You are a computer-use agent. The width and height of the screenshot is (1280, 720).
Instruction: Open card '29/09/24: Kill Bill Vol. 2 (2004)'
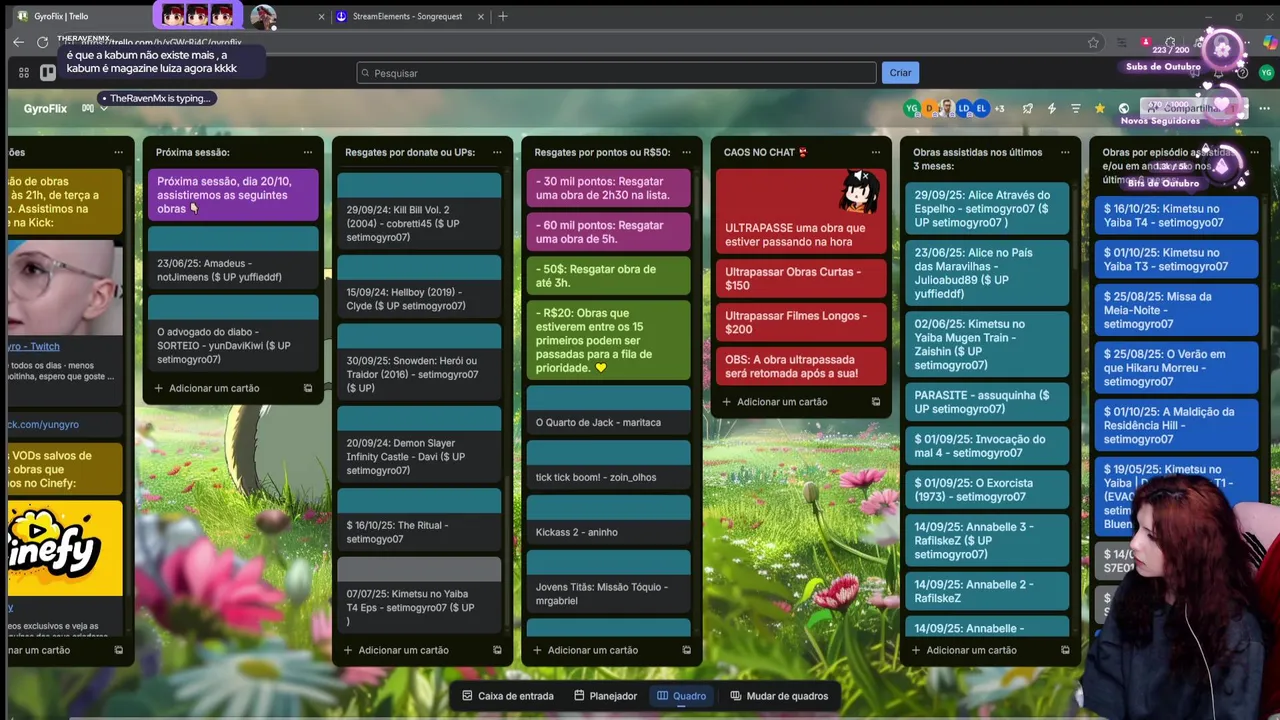pyautogui.click(x=419, y=212)
